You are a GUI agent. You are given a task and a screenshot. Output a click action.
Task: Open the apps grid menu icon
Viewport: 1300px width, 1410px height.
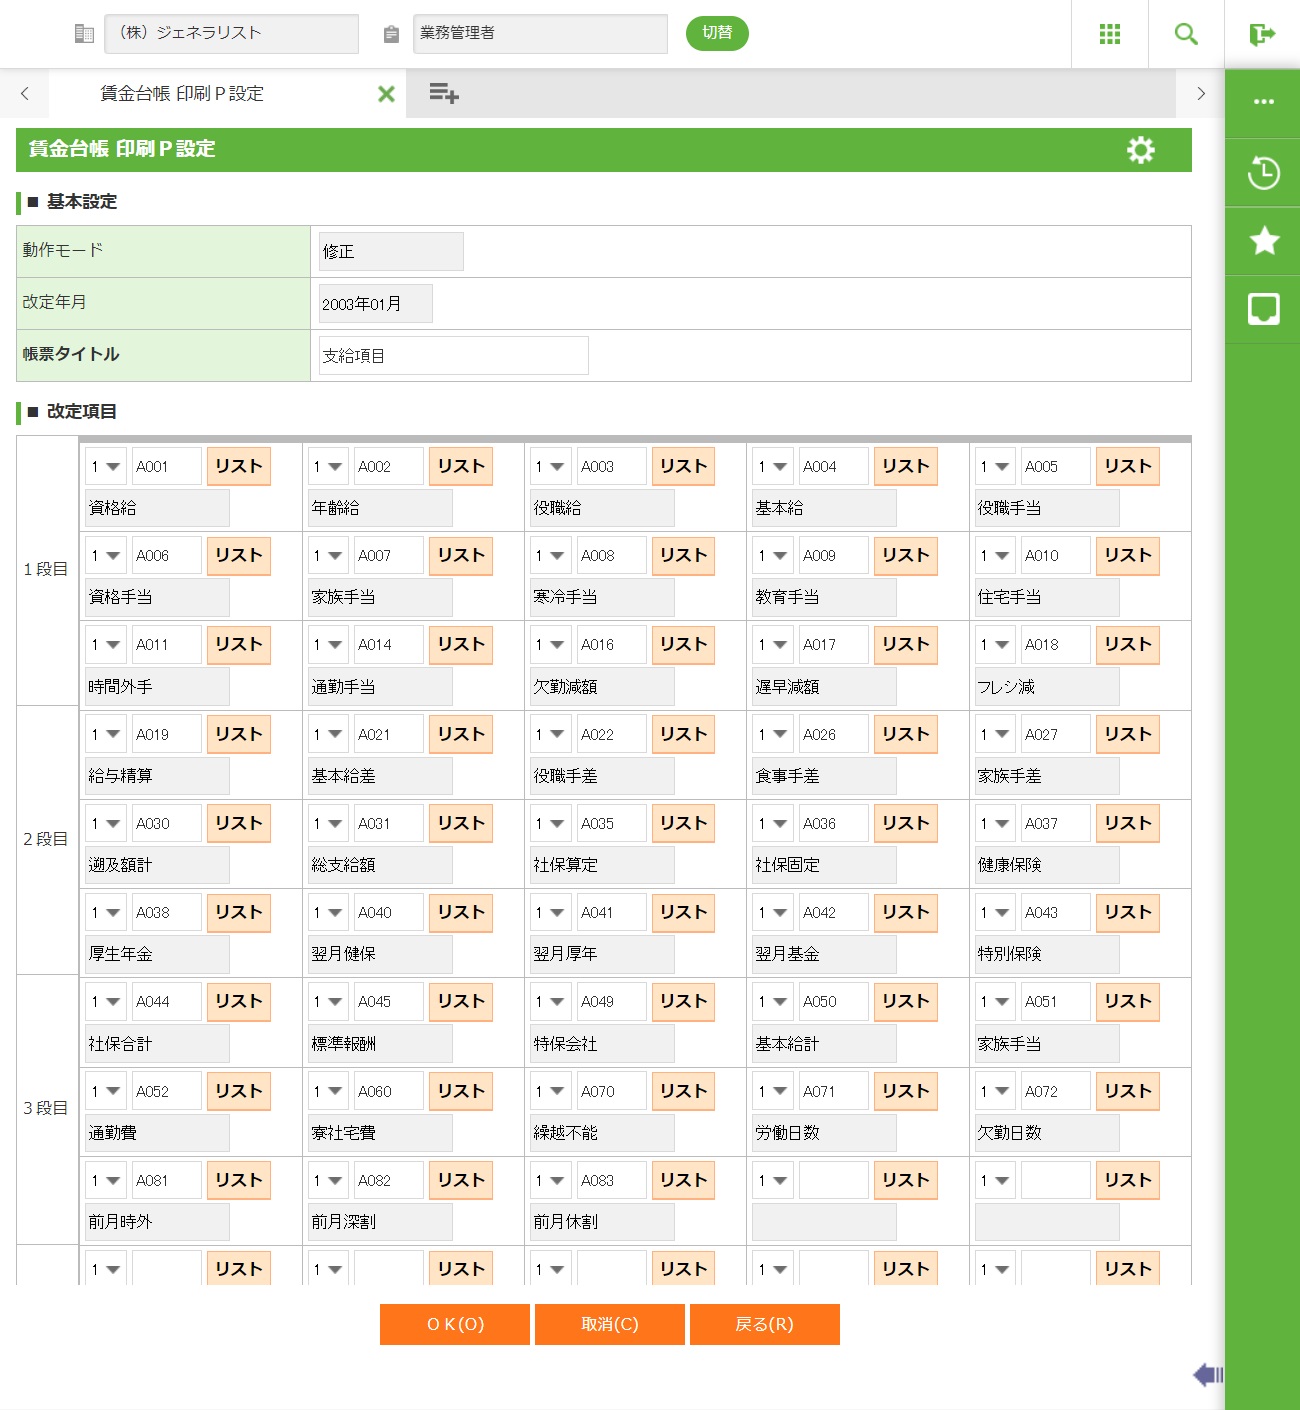coord(1109,34)
